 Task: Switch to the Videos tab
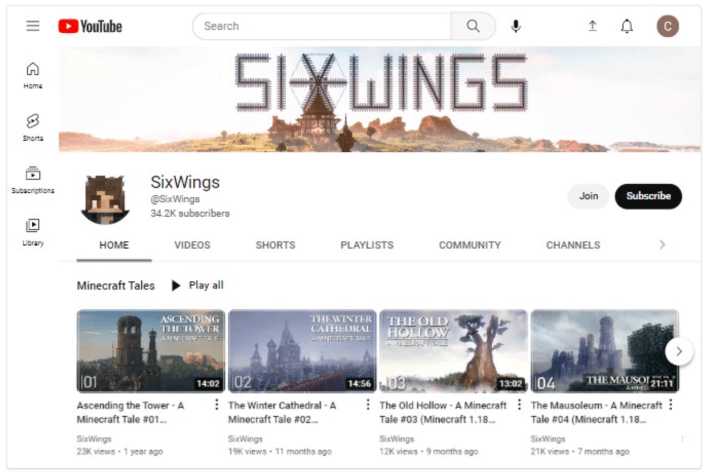pyautogui.click(x=192, y=245)
